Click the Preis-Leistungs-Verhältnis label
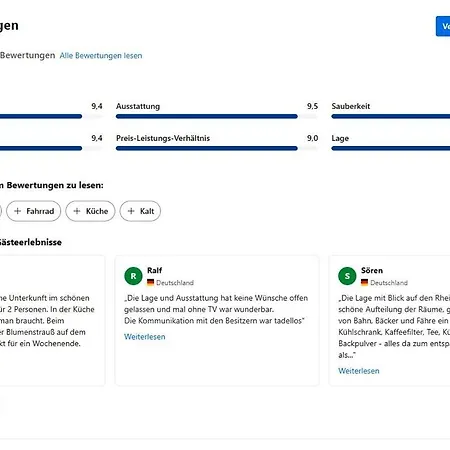The image size is (450, 450). tap(163, 138)
